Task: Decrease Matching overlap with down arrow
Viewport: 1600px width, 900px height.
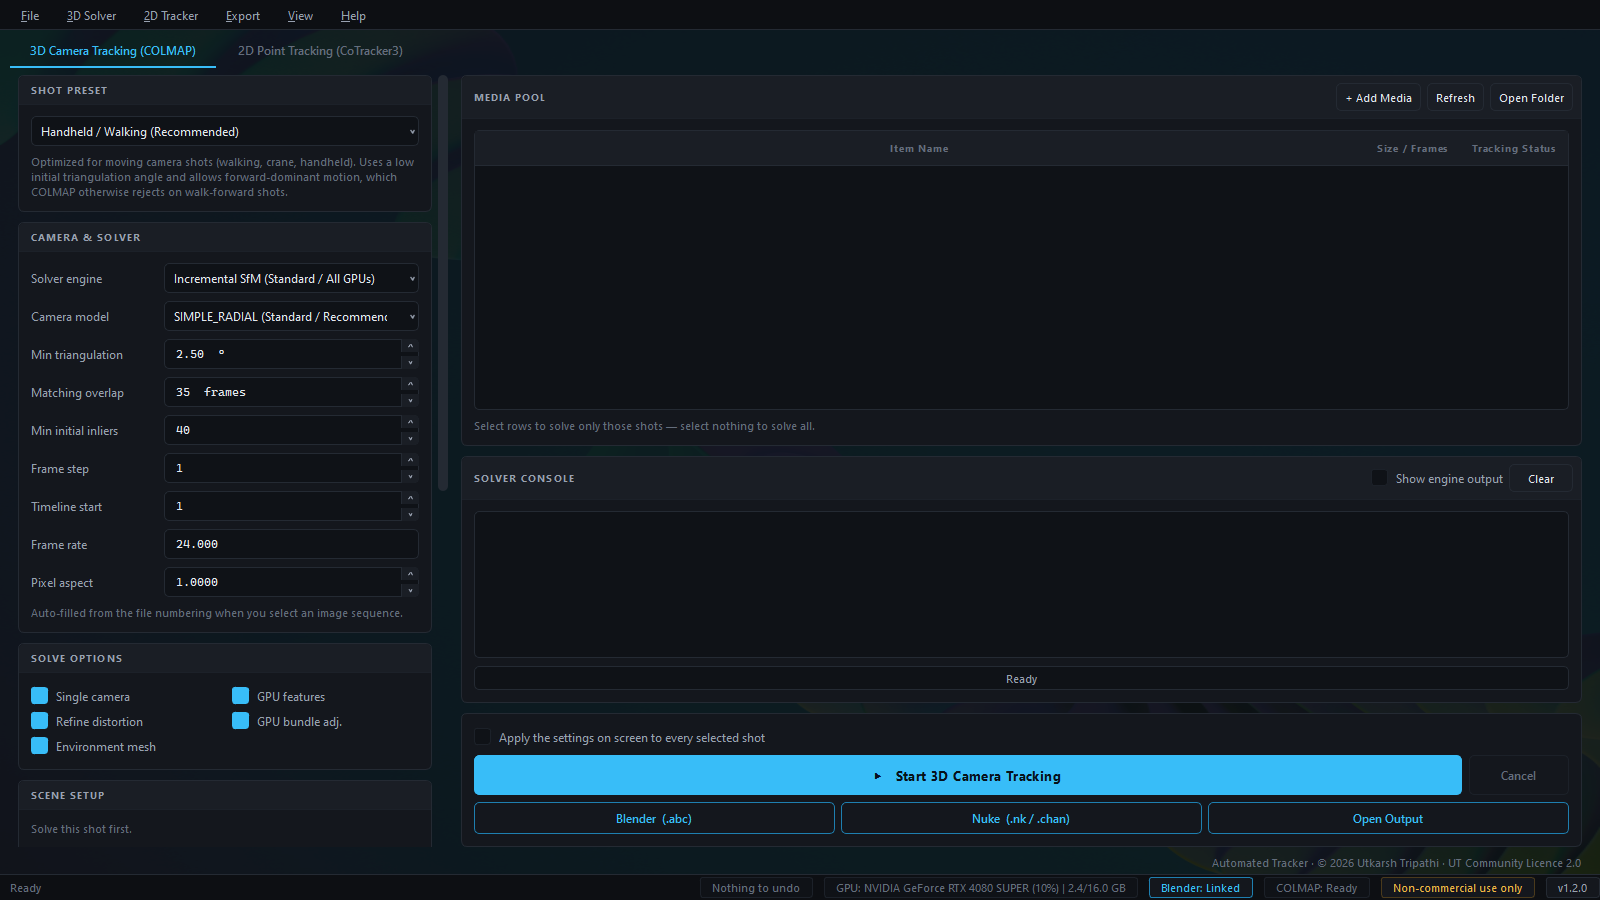Action: coord(410,400)
